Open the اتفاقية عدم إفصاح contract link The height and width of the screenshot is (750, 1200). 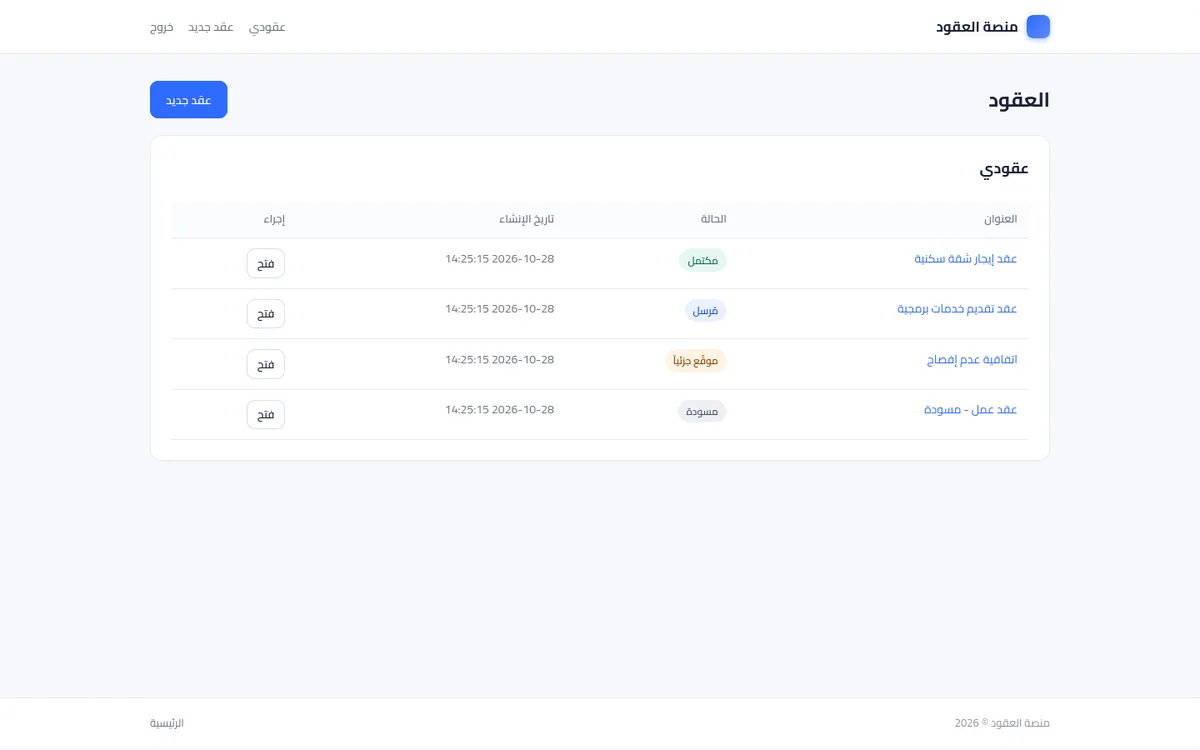pos(972,360)
